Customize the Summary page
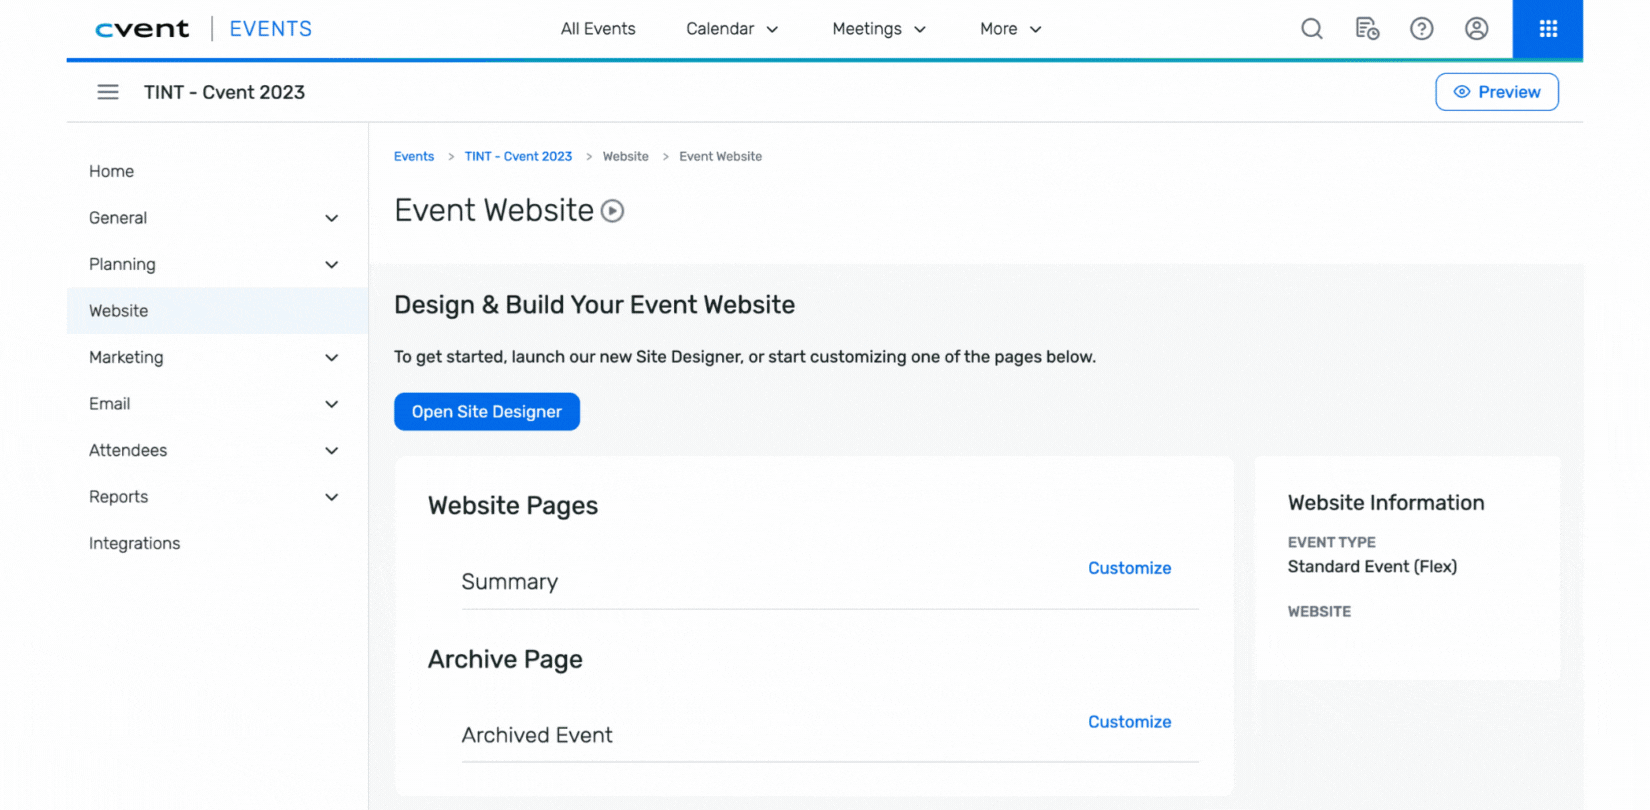 coord(1129,568)
